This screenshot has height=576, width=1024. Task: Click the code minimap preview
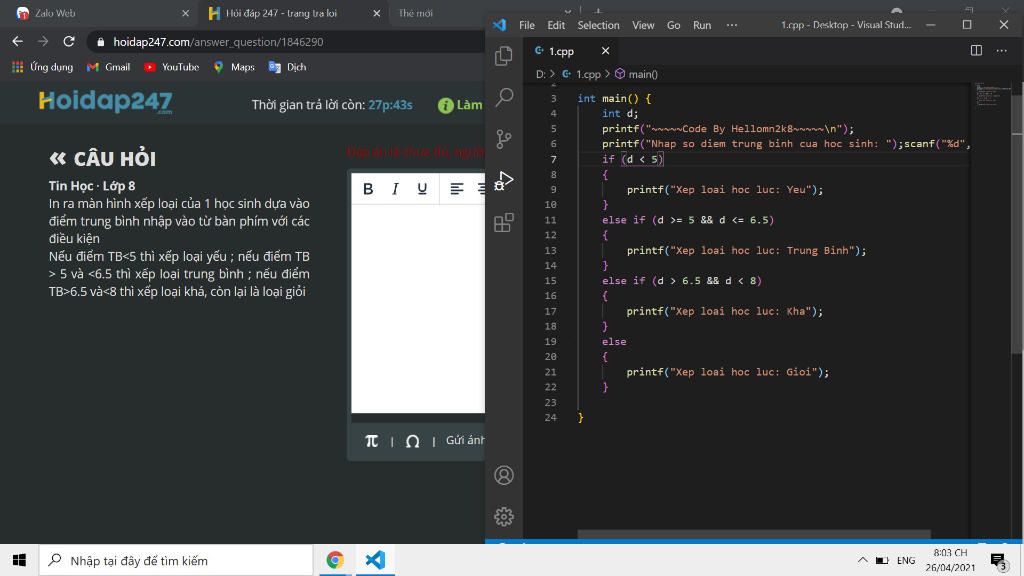(993, 95)
